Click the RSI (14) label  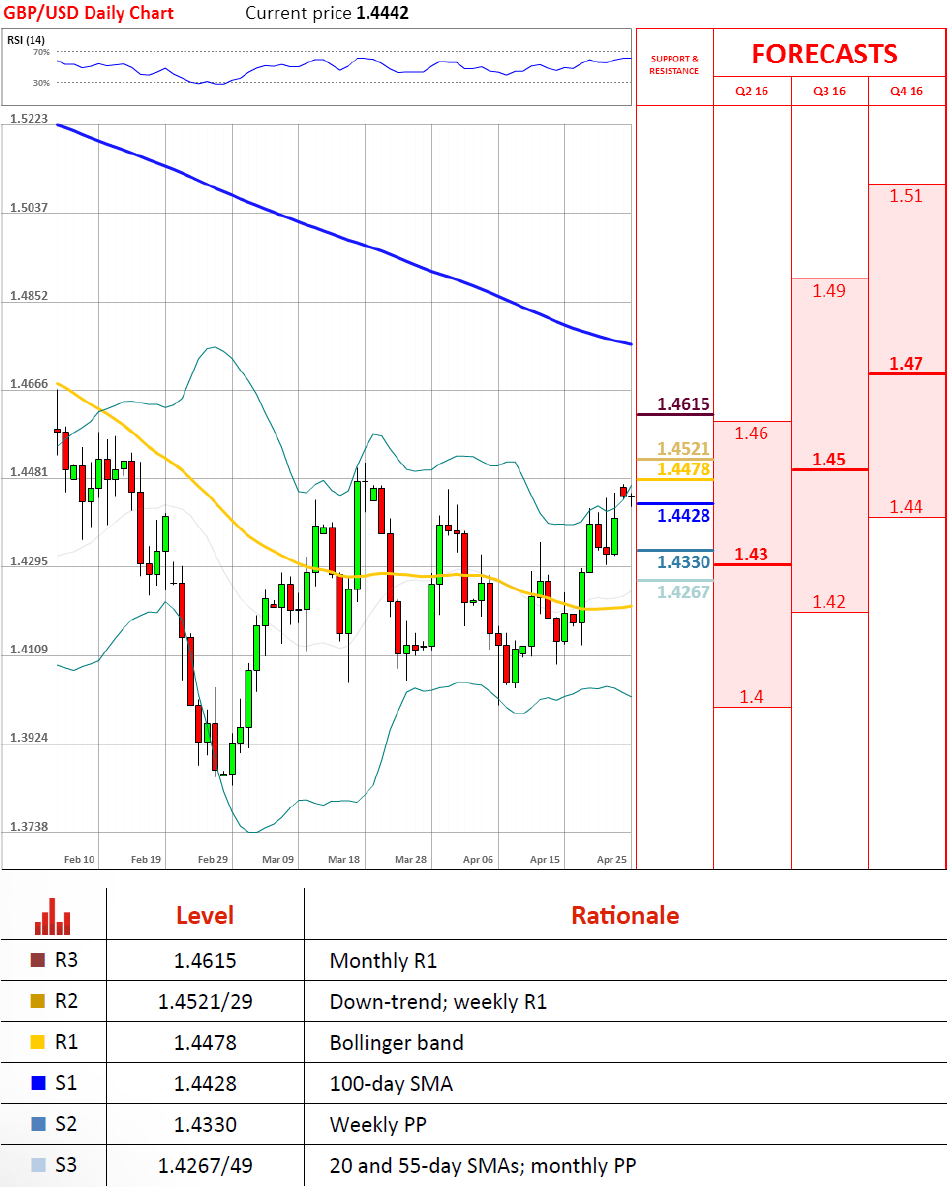click(x=26, y=40)
